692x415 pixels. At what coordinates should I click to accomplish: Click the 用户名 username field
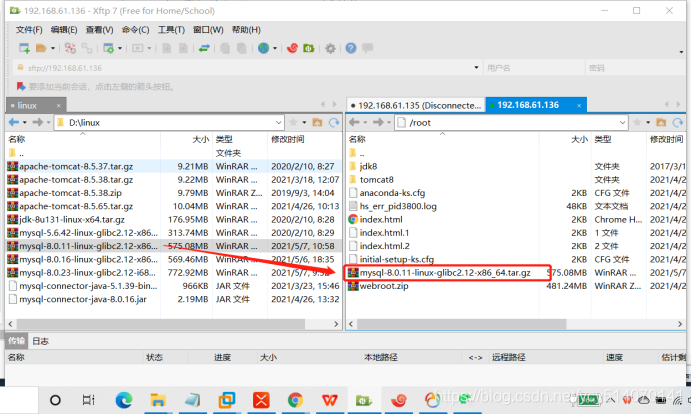[x=534, y=68]
